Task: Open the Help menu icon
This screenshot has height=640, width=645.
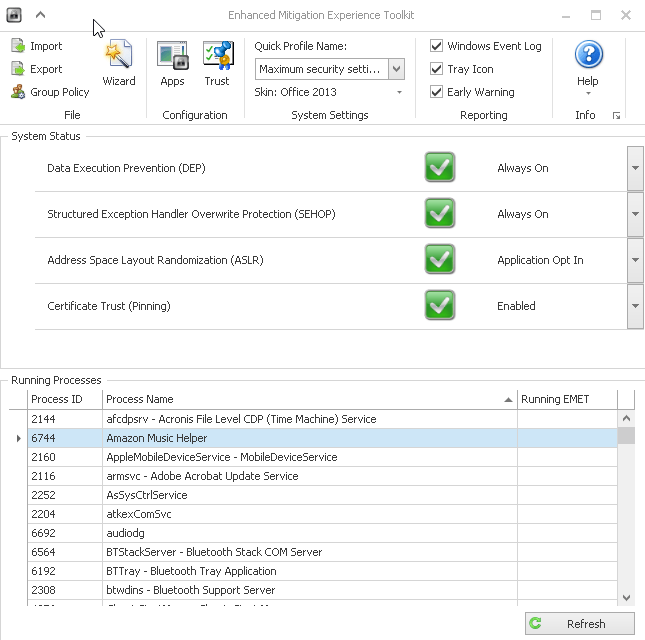Action: [x=588, y=56]
